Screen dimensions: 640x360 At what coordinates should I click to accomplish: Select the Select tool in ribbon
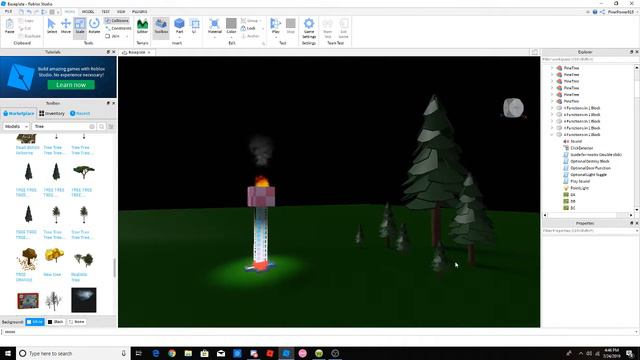pos(51,26)
